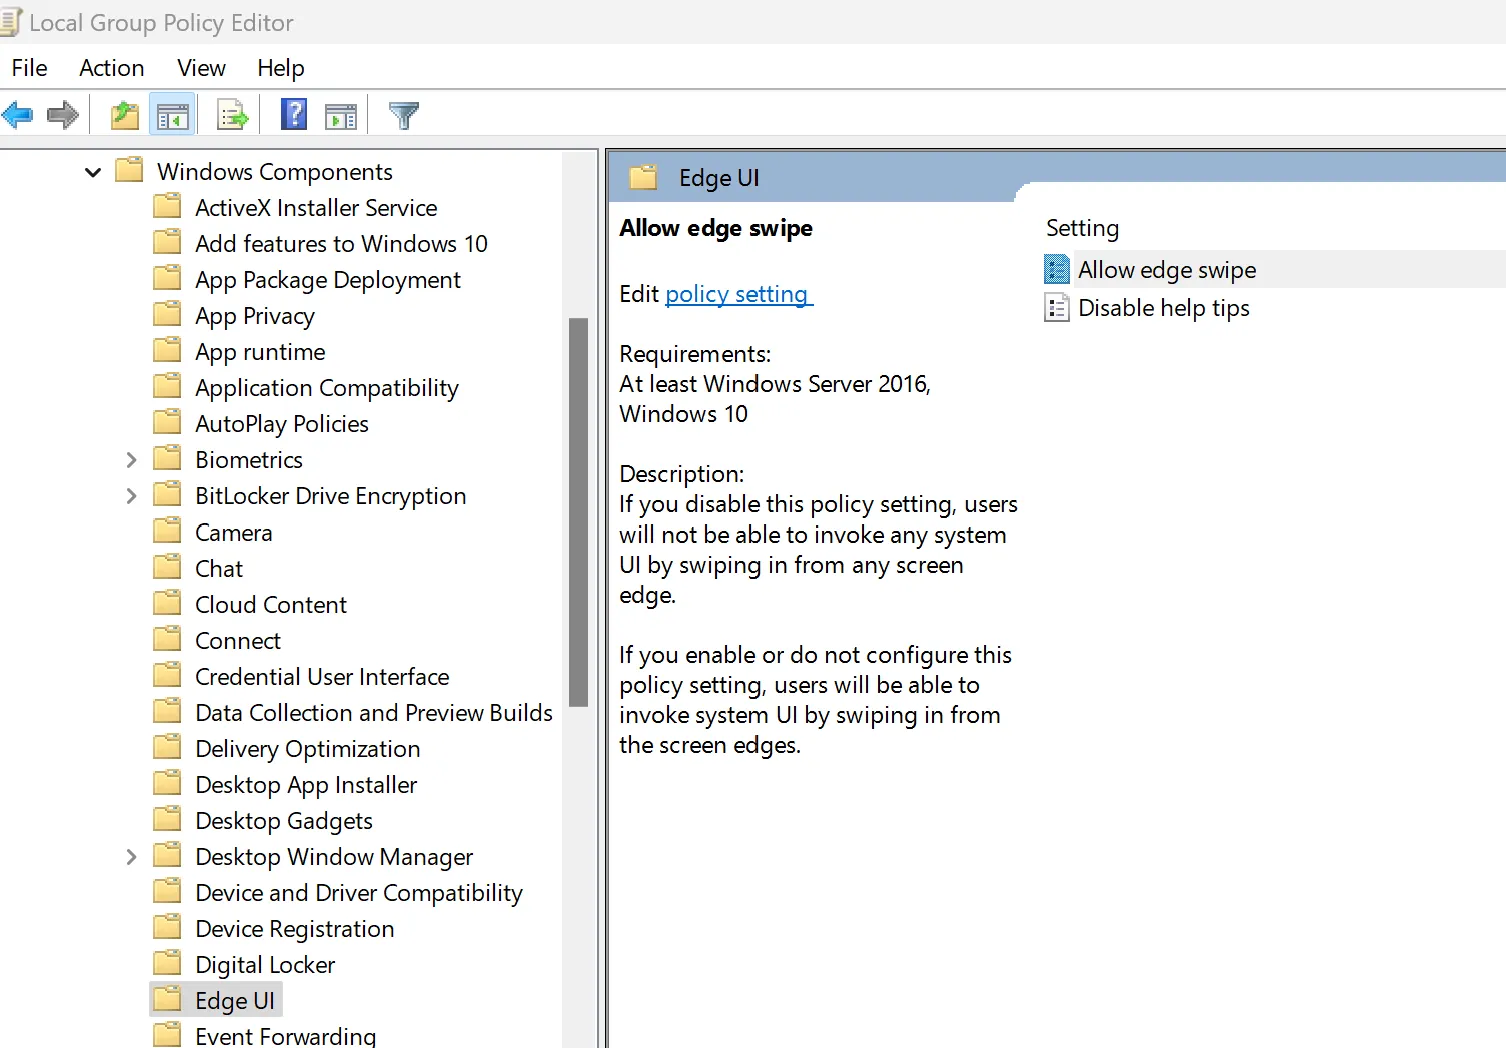Click the Camera folder icon

pyautogui.click(x=167, y=531)
